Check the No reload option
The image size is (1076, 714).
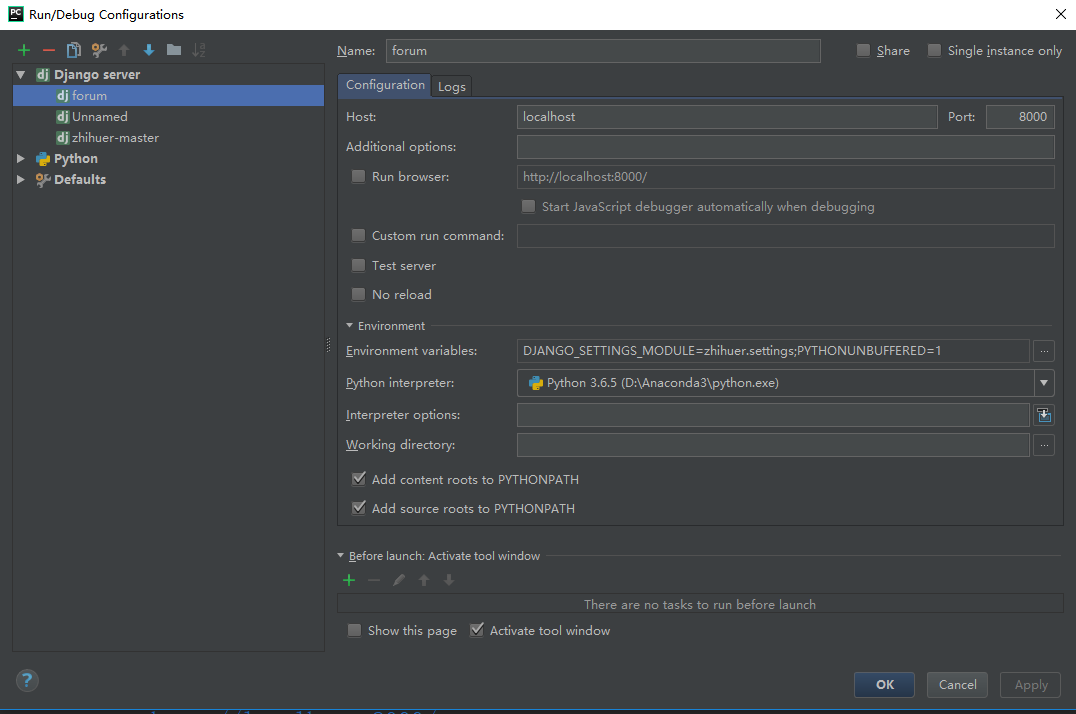tap(358, 295)
